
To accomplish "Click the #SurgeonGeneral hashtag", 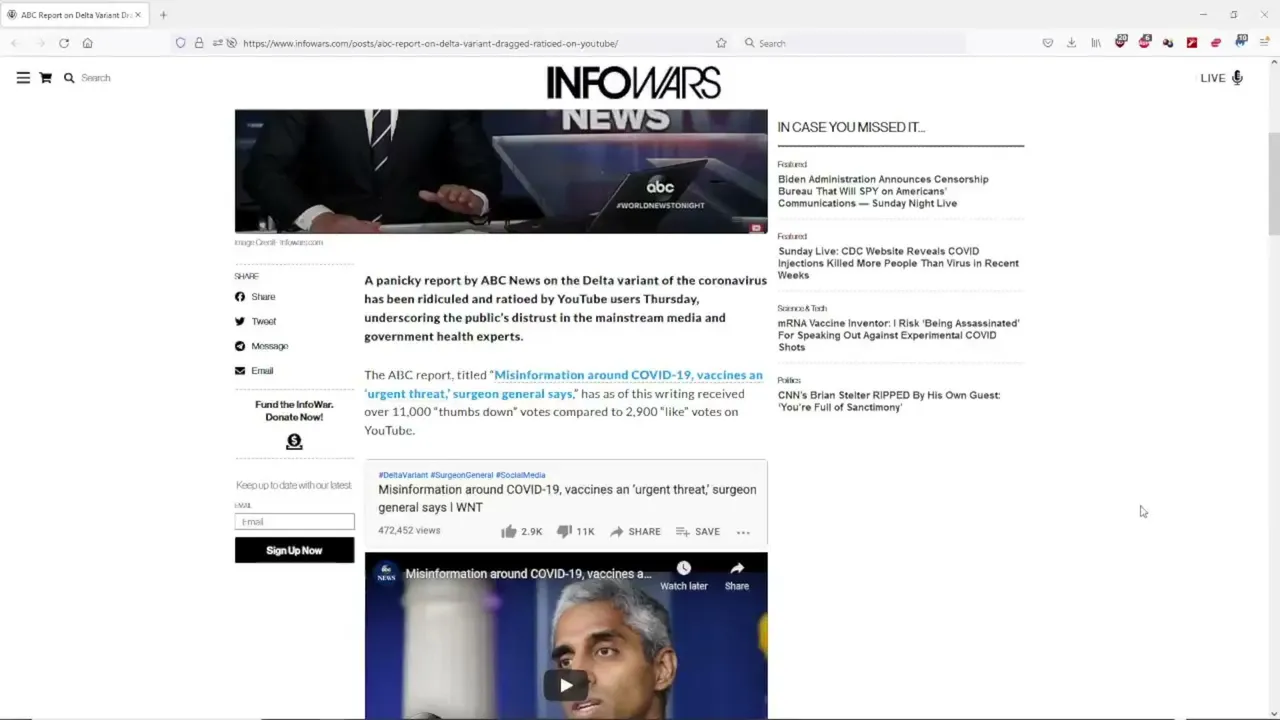I will pyautogui.click(x=462, y=475).
